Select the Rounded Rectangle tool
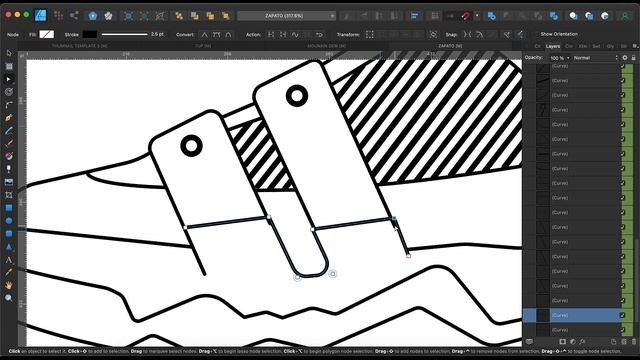The image size is (640, 360). coord(9,234)
